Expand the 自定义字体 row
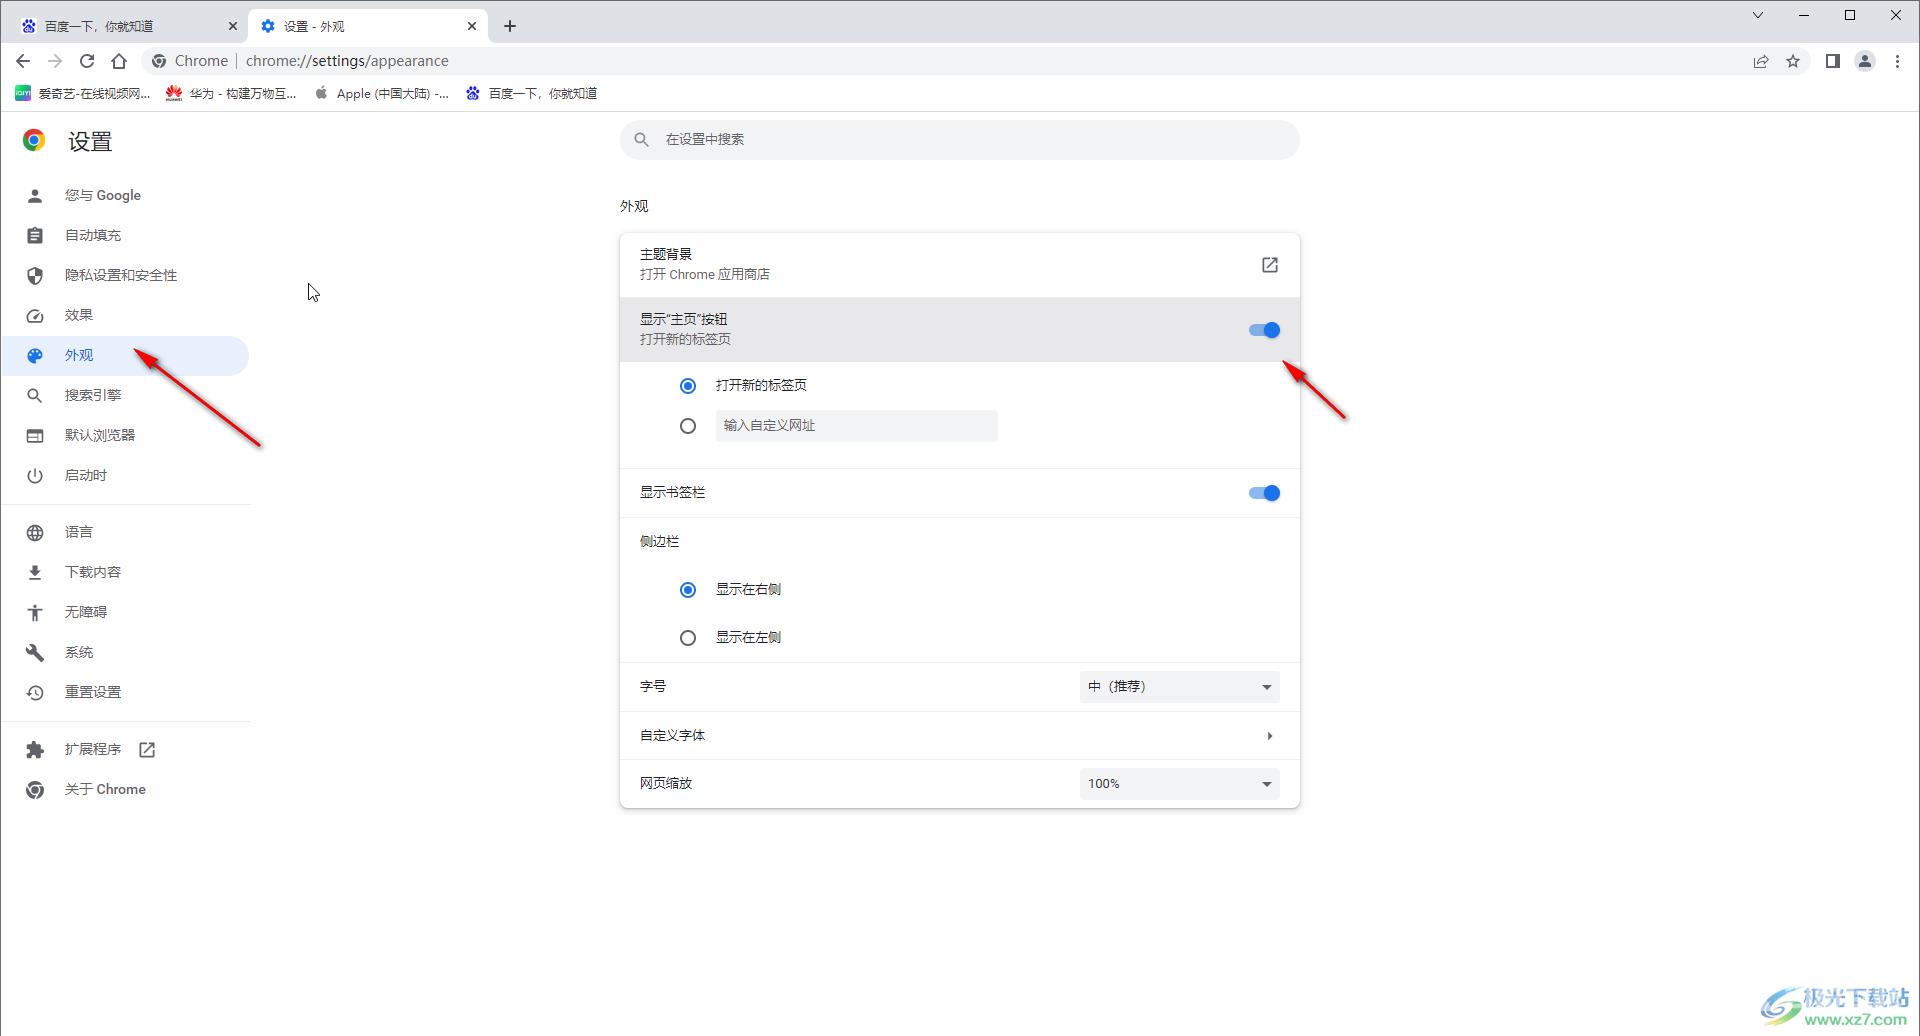Screen dimensions: 1920x1036 pyautogui.click(x=960, y=736)
